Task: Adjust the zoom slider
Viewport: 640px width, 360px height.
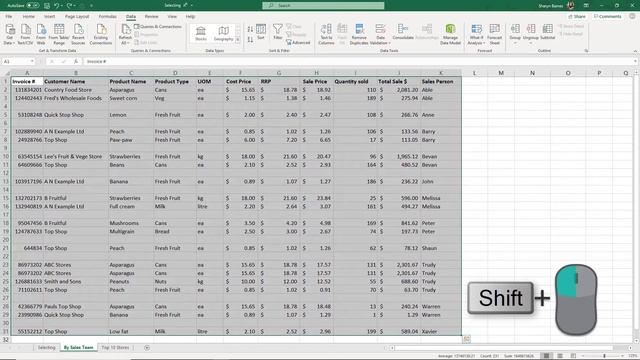Action: click(604, 356)
